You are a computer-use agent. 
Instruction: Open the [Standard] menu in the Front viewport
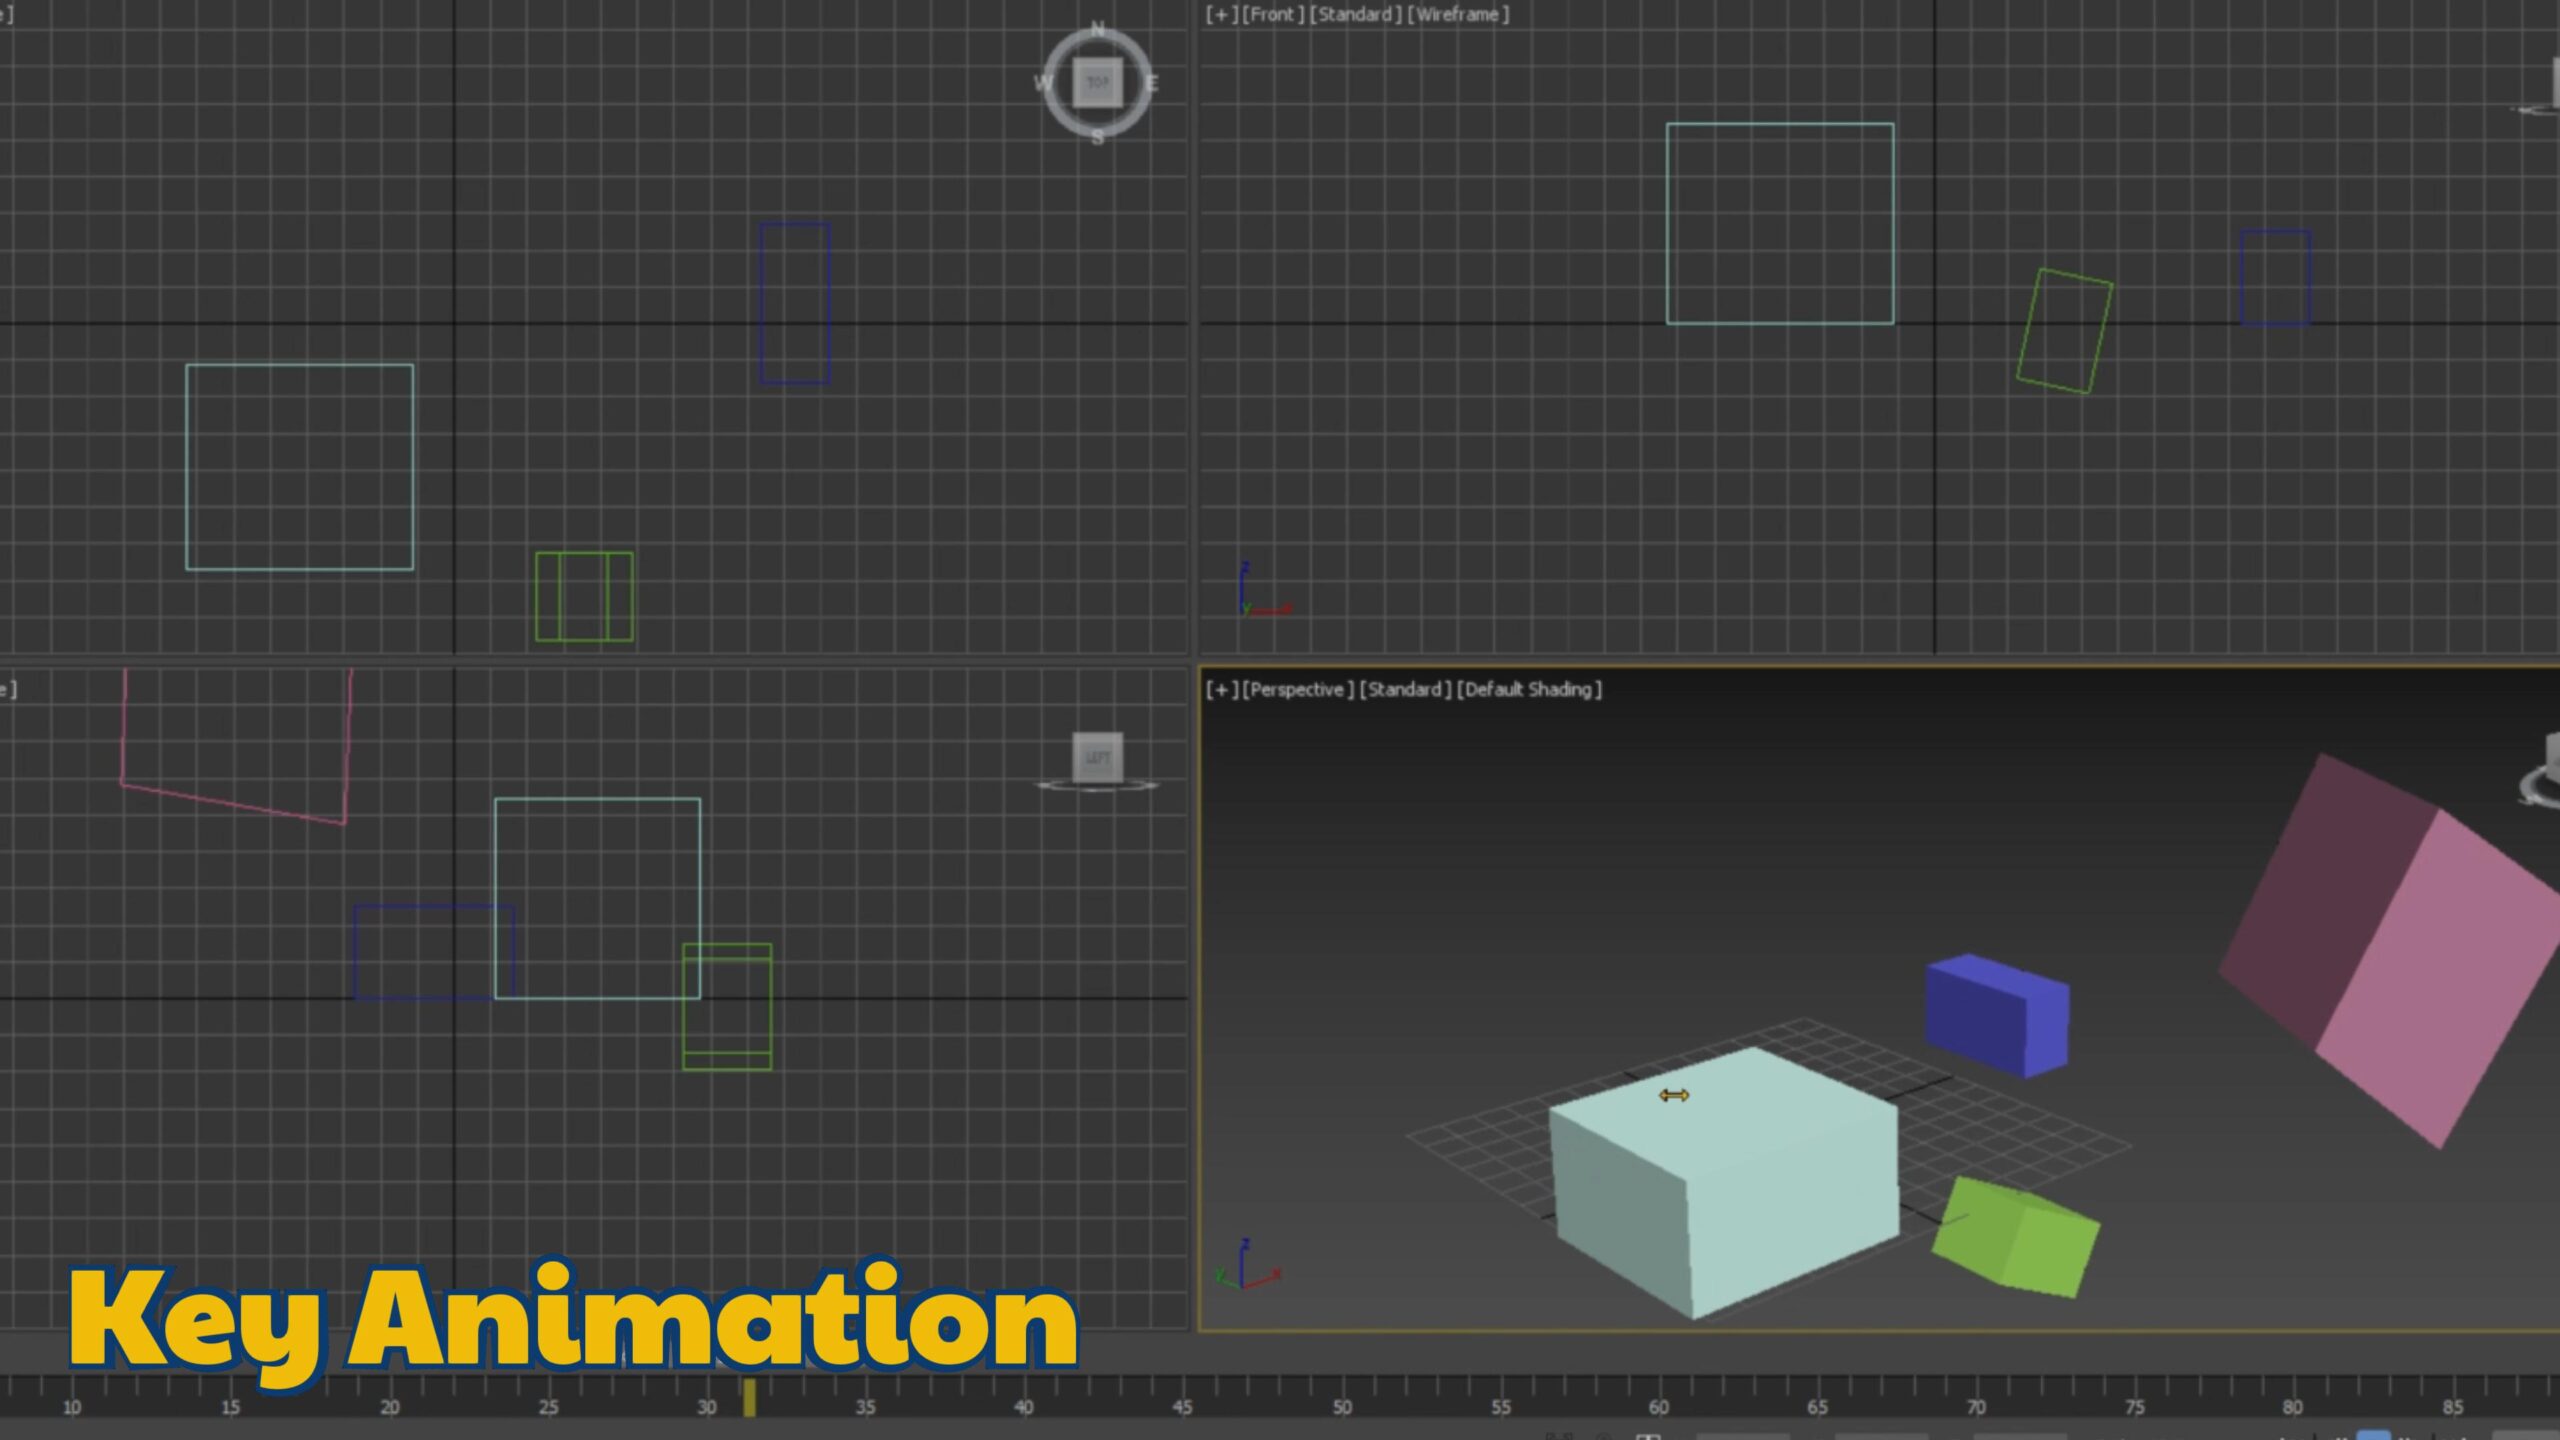1355,15
